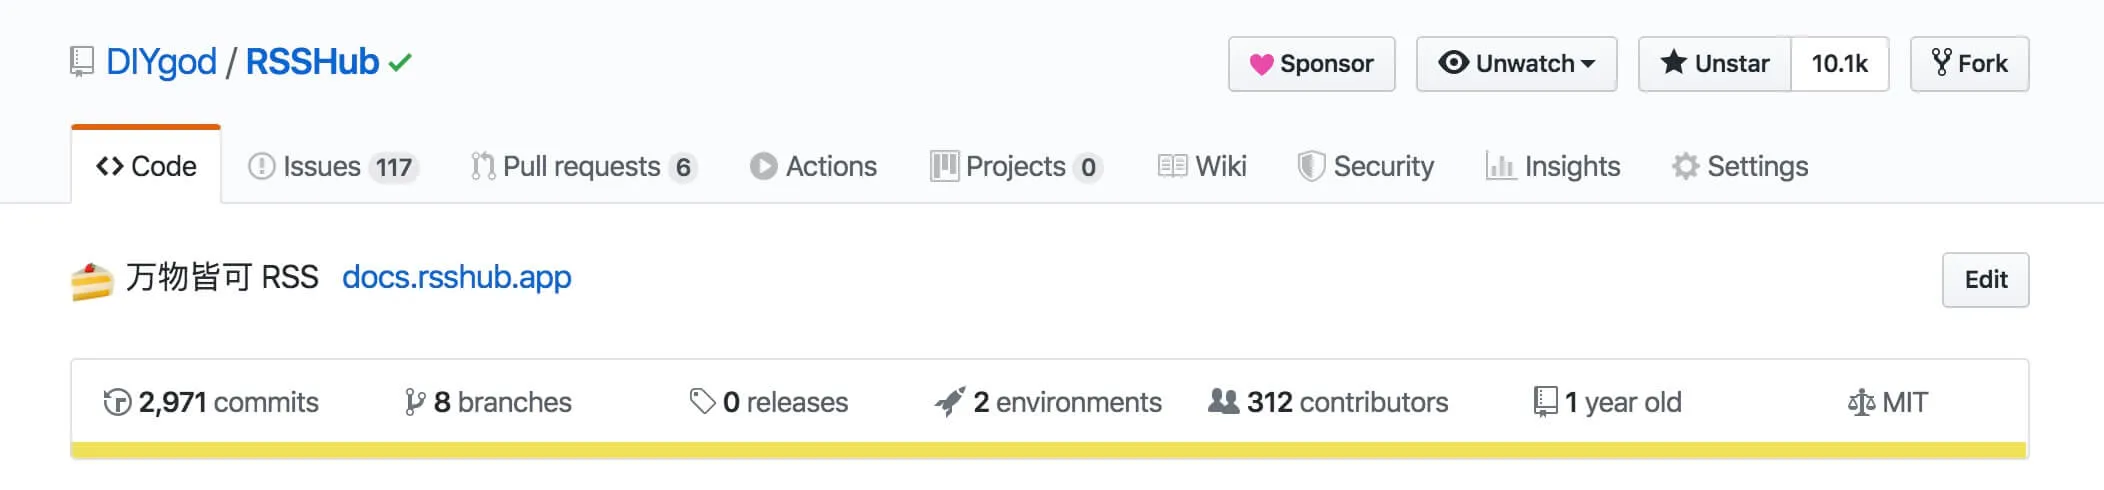Click the green checkmark beside RSSHub
This screenshot has height=490, width=2104.
pyautogui.click(x=401, y=63)
